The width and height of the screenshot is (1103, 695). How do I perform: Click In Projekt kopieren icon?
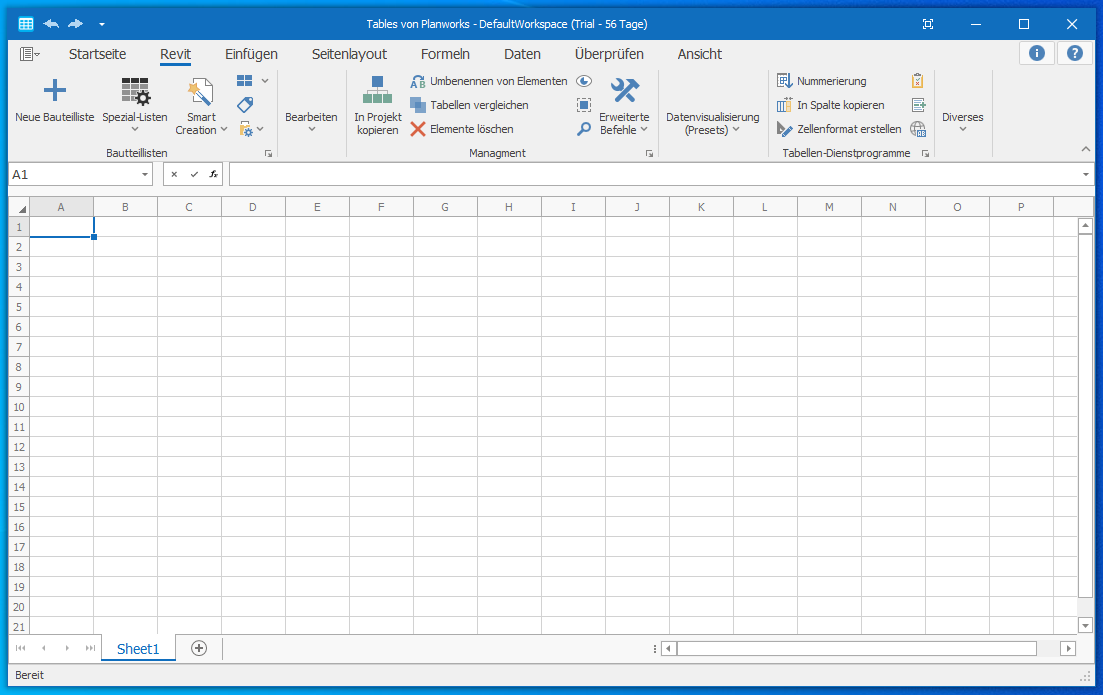[377, 91]
